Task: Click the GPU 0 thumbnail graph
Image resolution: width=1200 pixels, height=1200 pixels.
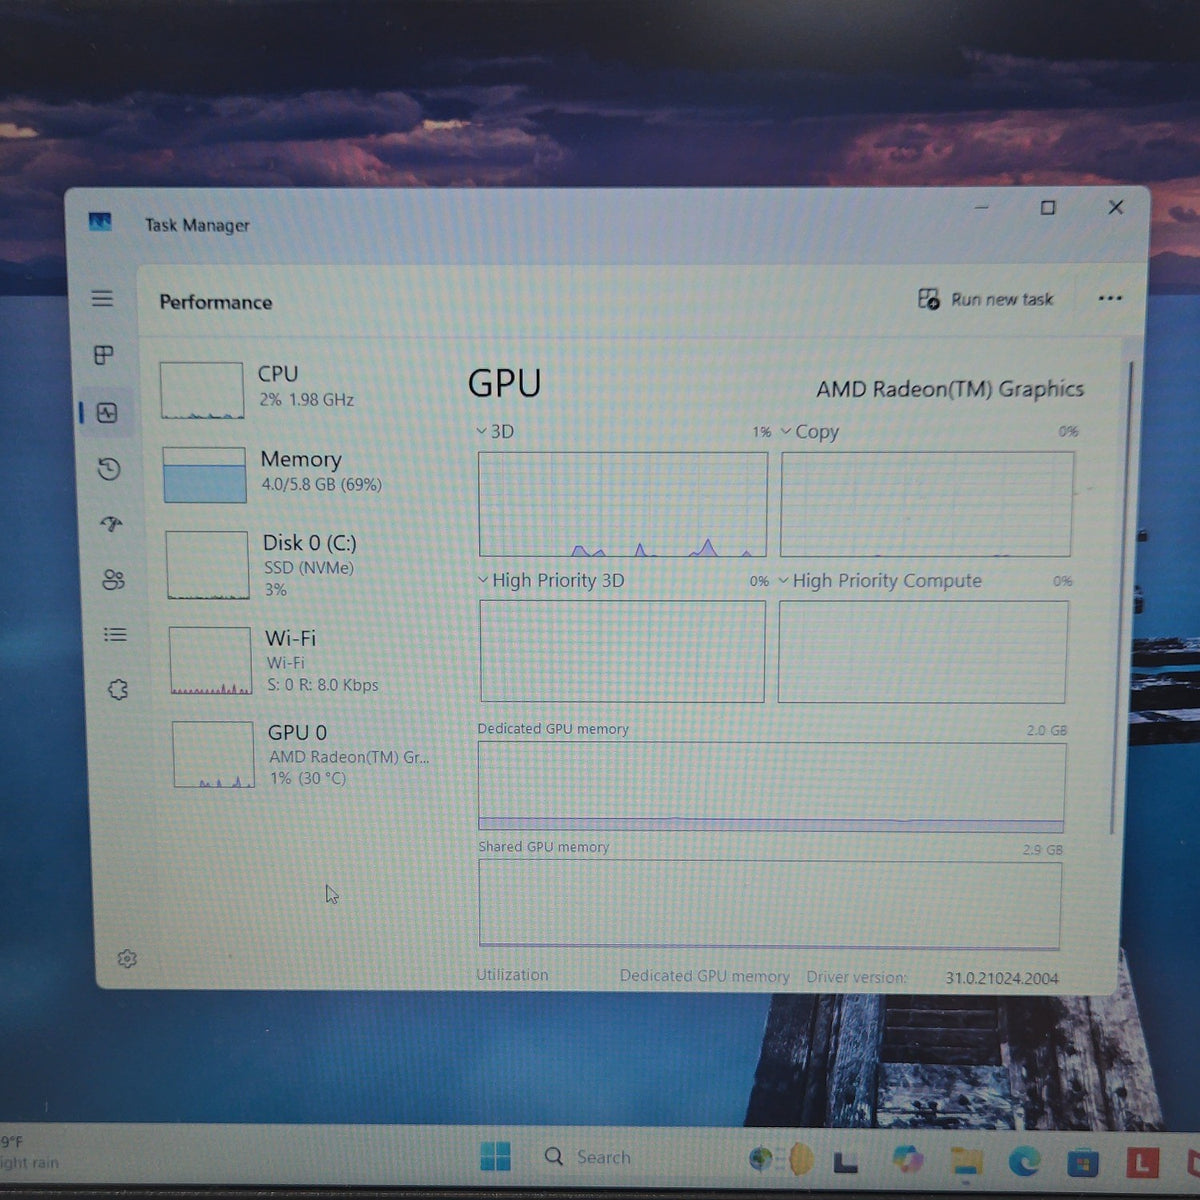Action: 213,755
